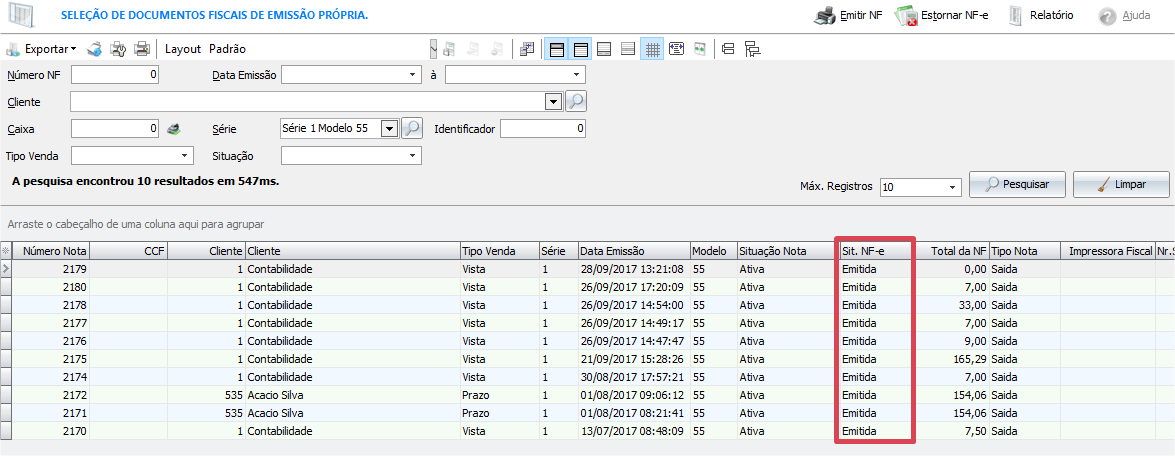Open the Data Emissão start date dropdown
The width and height of the screenshot is (1175, 456).
pyautogui.click(x=412, y=75)
